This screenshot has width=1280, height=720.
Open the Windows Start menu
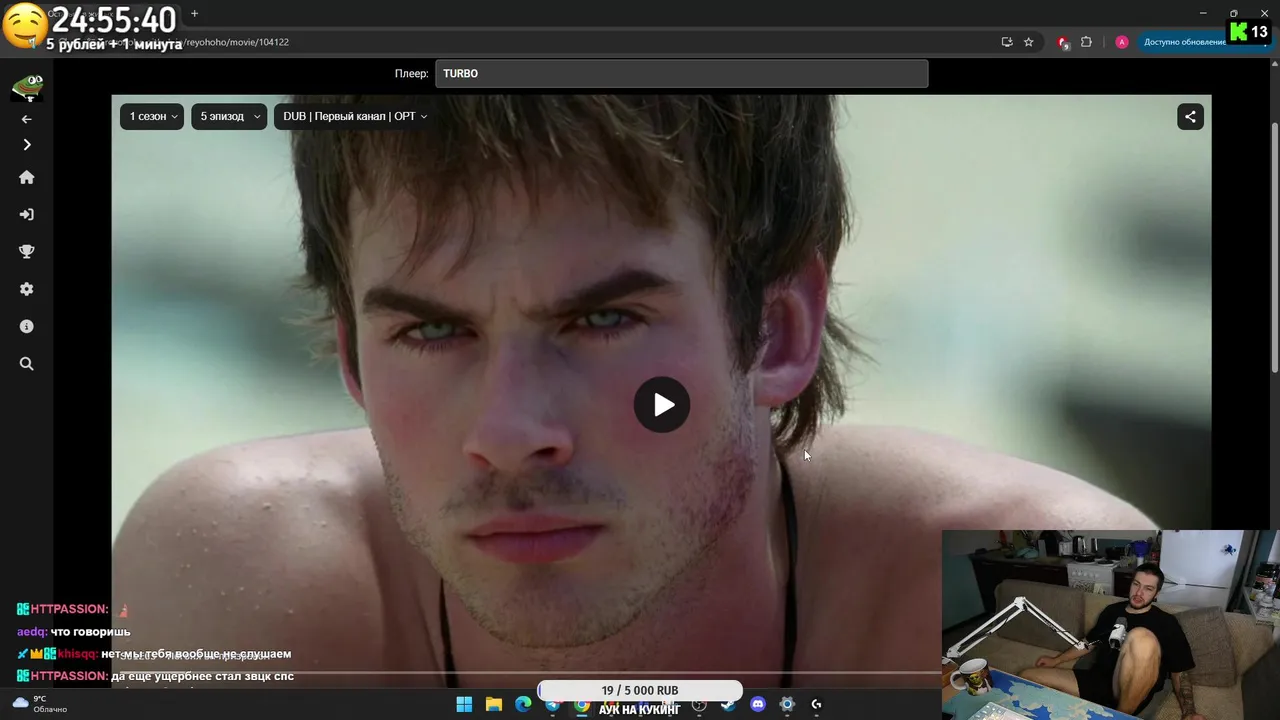tap(464, 704)
